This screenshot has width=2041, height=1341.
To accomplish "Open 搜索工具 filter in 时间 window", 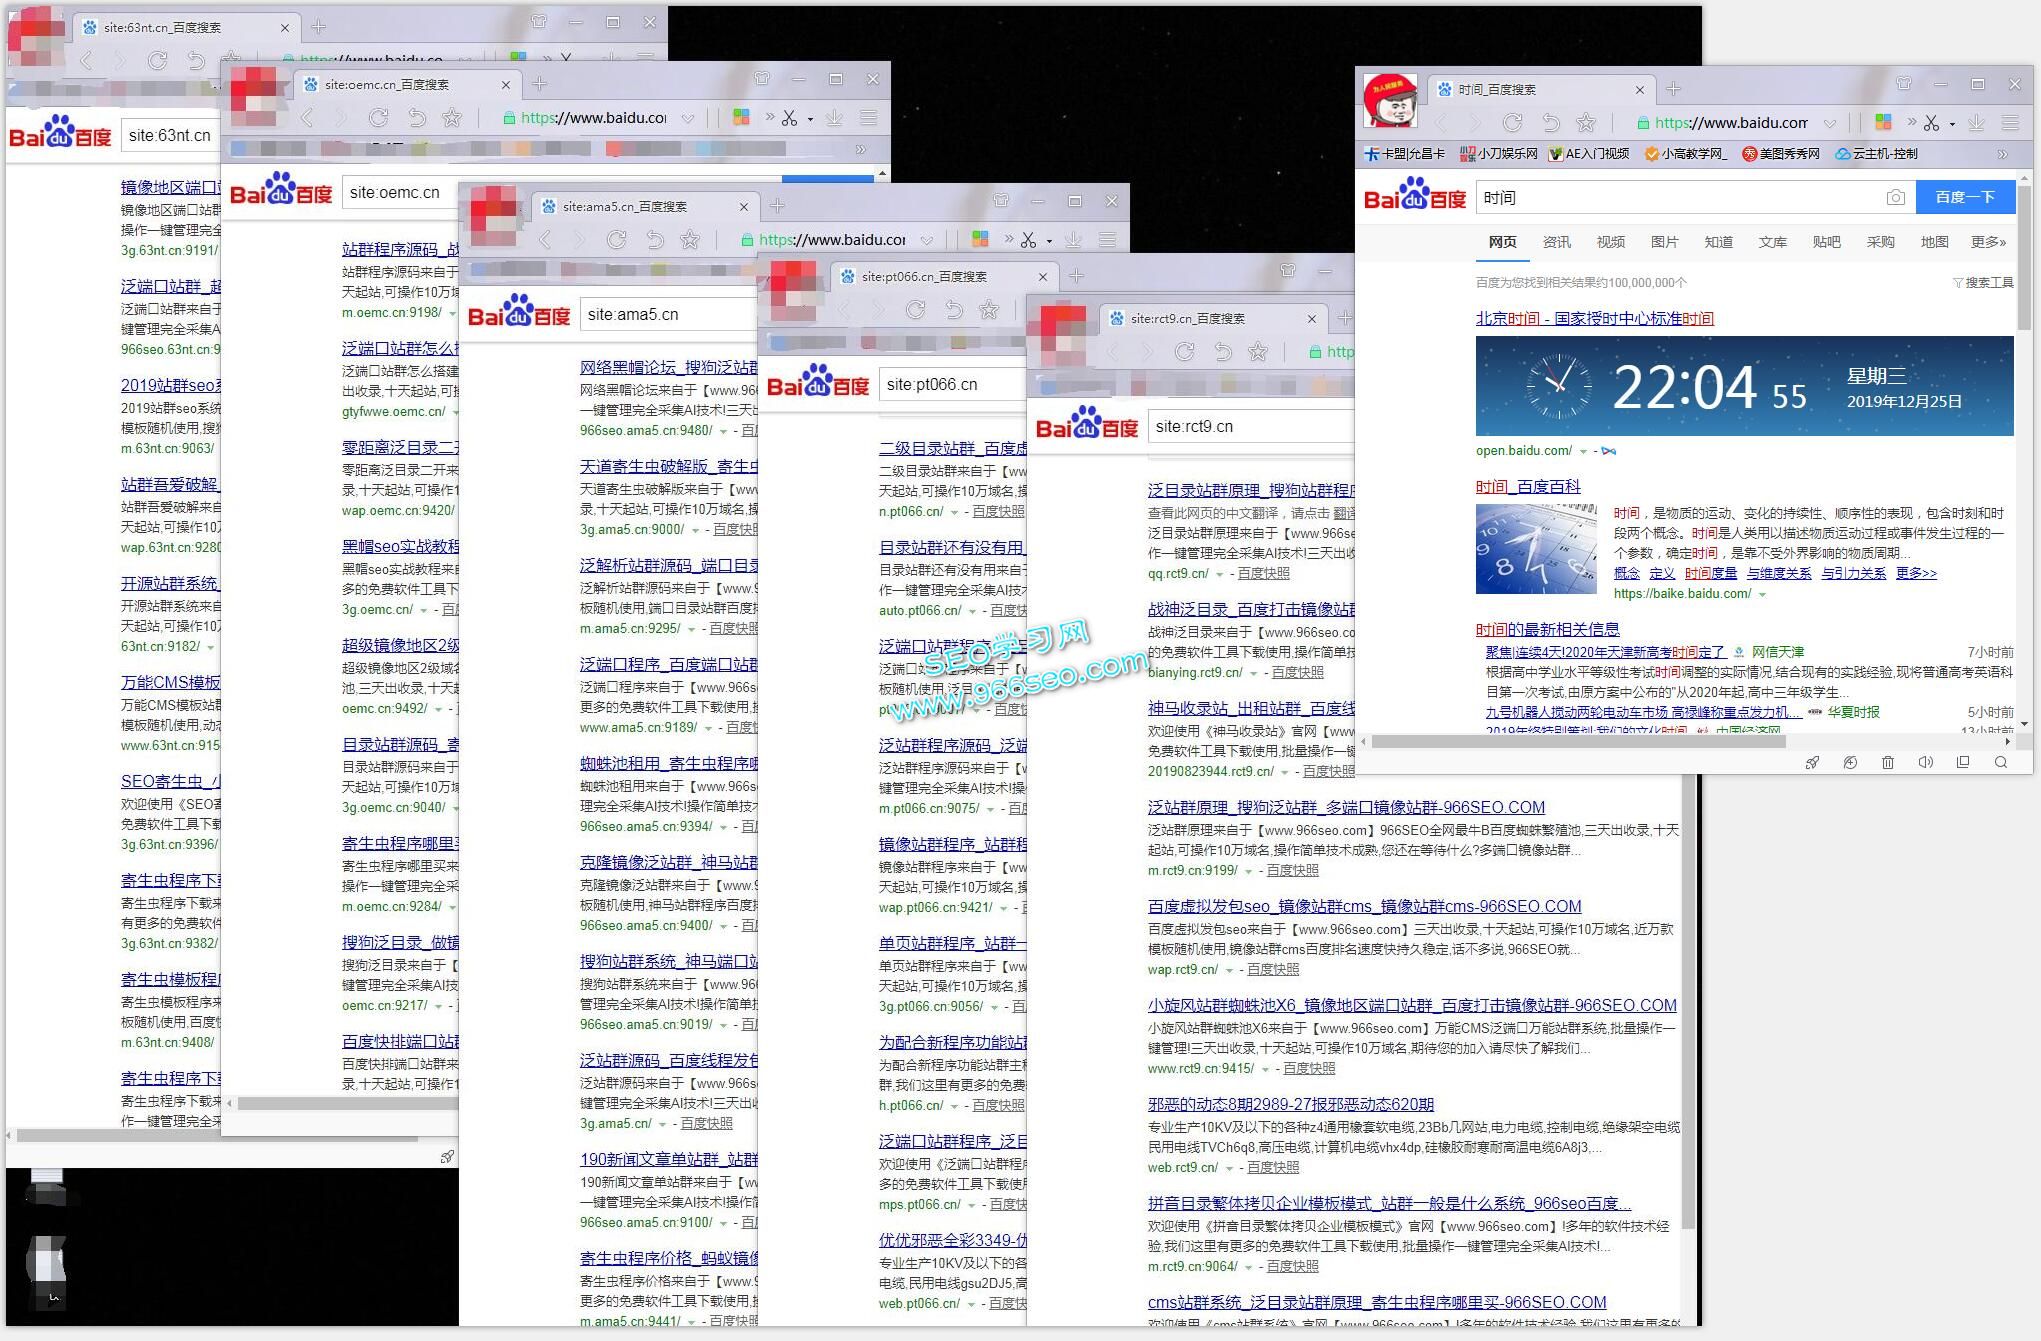I will point(1983,283).
